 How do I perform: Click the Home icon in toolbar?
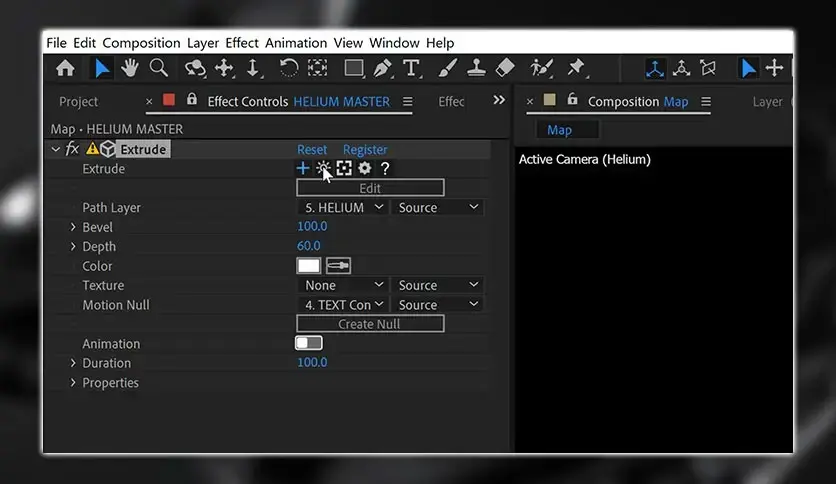coord(66,68)
